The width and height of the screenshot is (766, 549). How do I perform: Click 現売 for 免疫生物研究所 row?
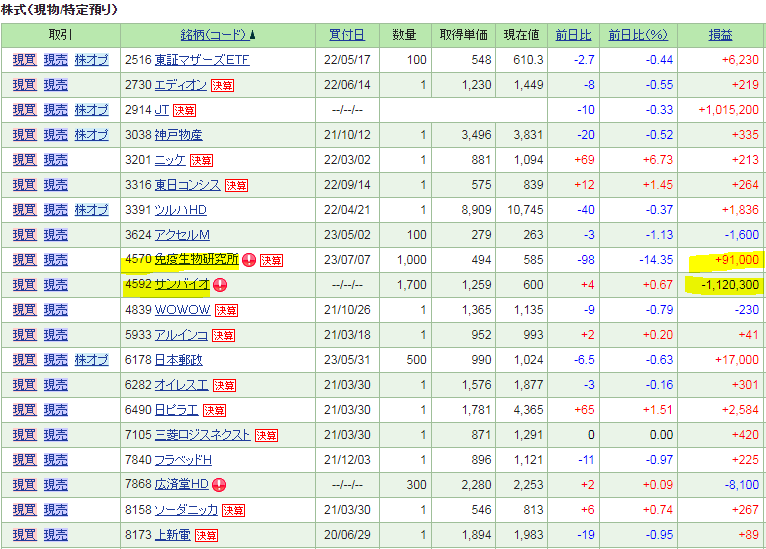coord(56,260)
